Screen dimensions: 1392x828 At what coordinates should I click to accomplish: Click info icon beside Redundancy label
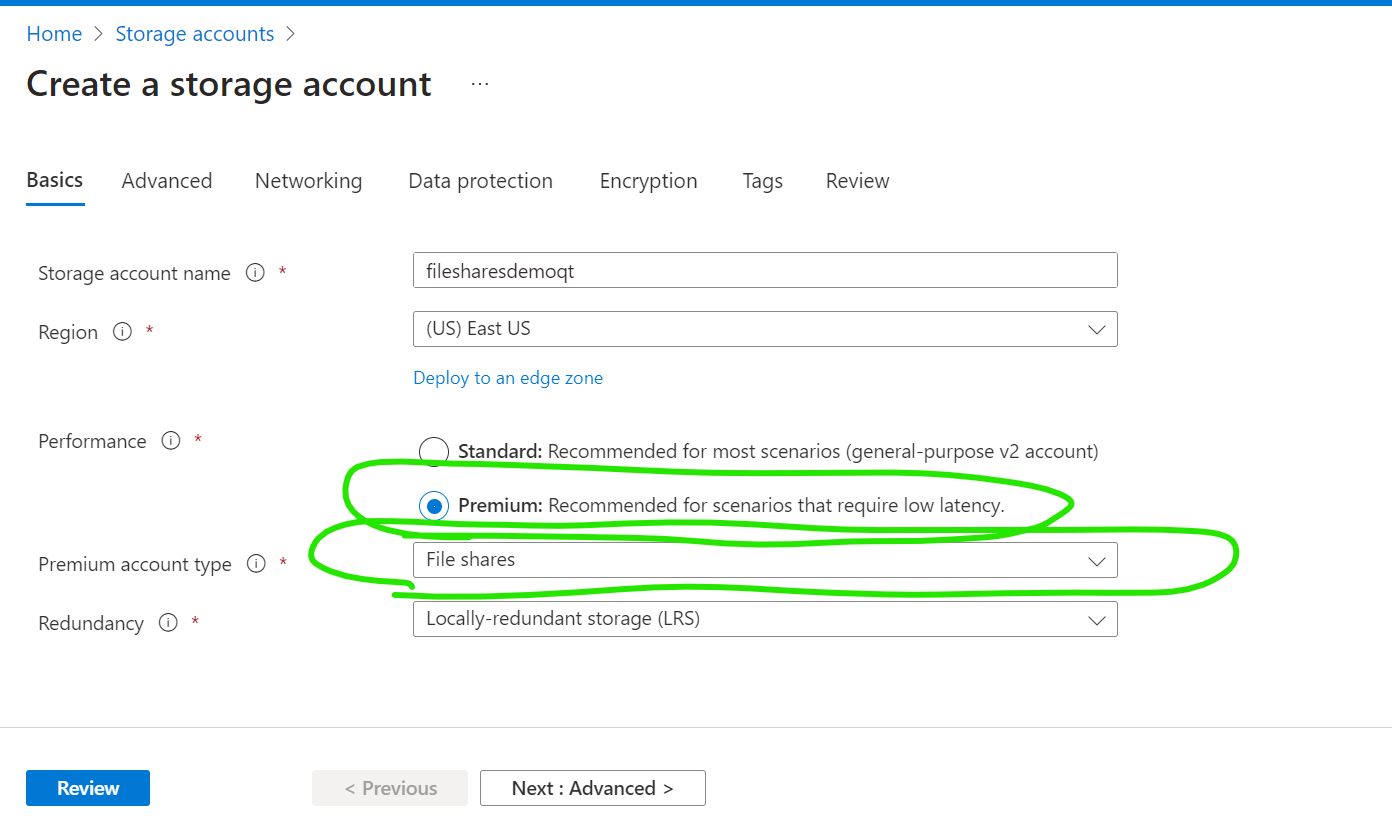click(x=168, y=623)
